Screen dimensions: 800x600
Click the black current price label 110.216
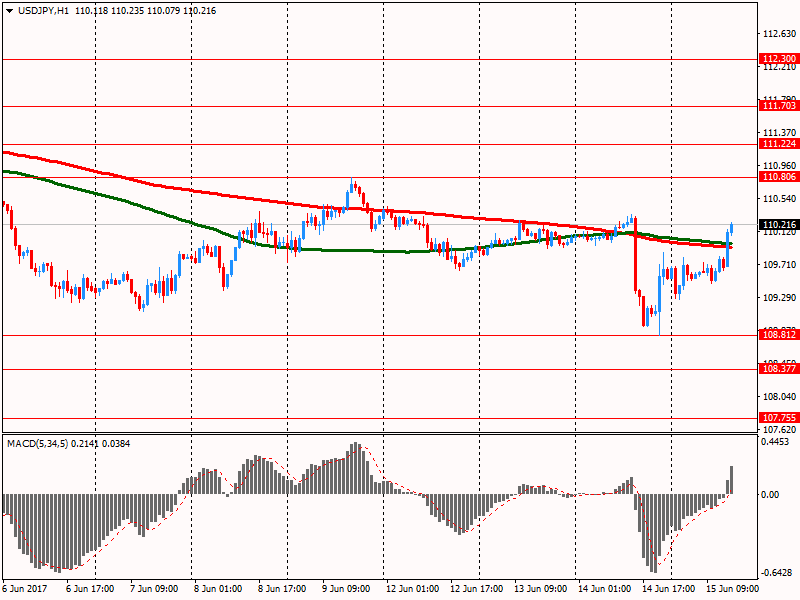pos(779,225)
